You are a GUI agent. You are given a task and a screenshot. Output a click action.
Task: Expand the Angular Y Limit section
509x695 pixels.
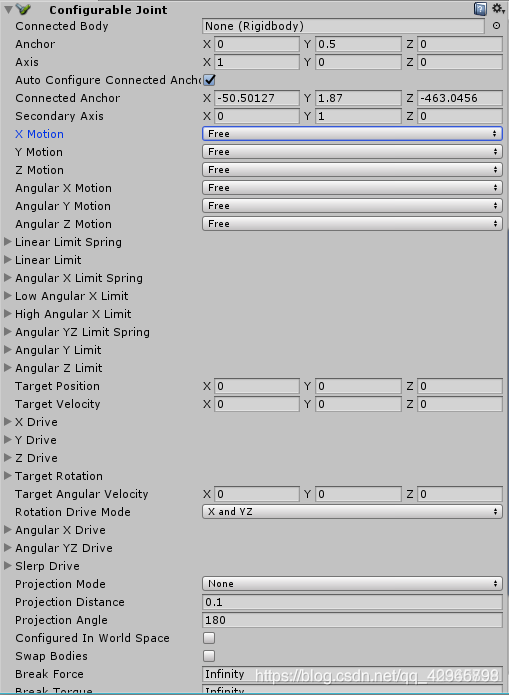(8, 350)
